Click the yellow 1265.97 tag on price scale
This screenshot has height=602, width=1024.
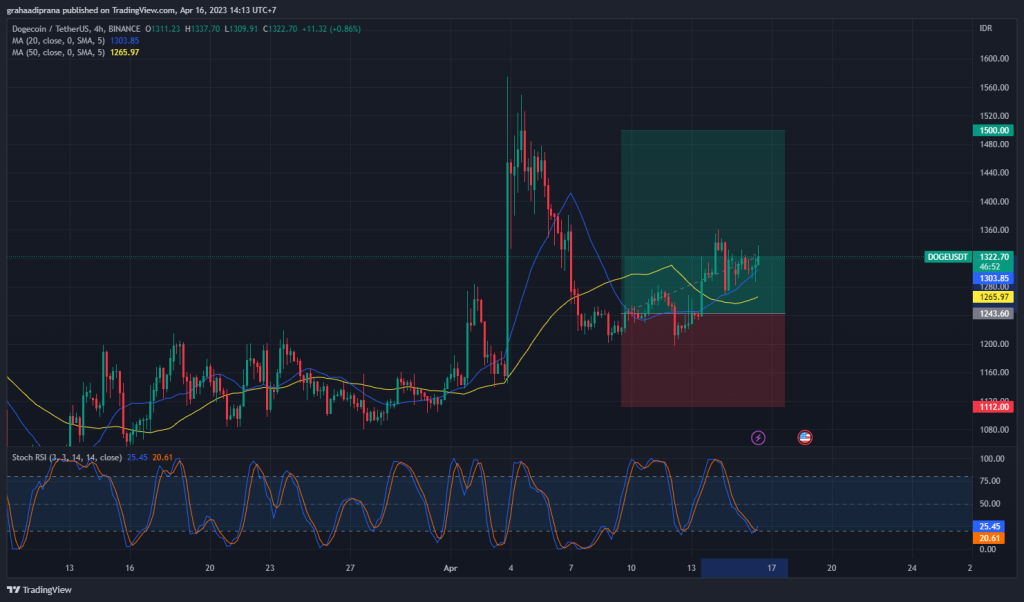point(992,297)
